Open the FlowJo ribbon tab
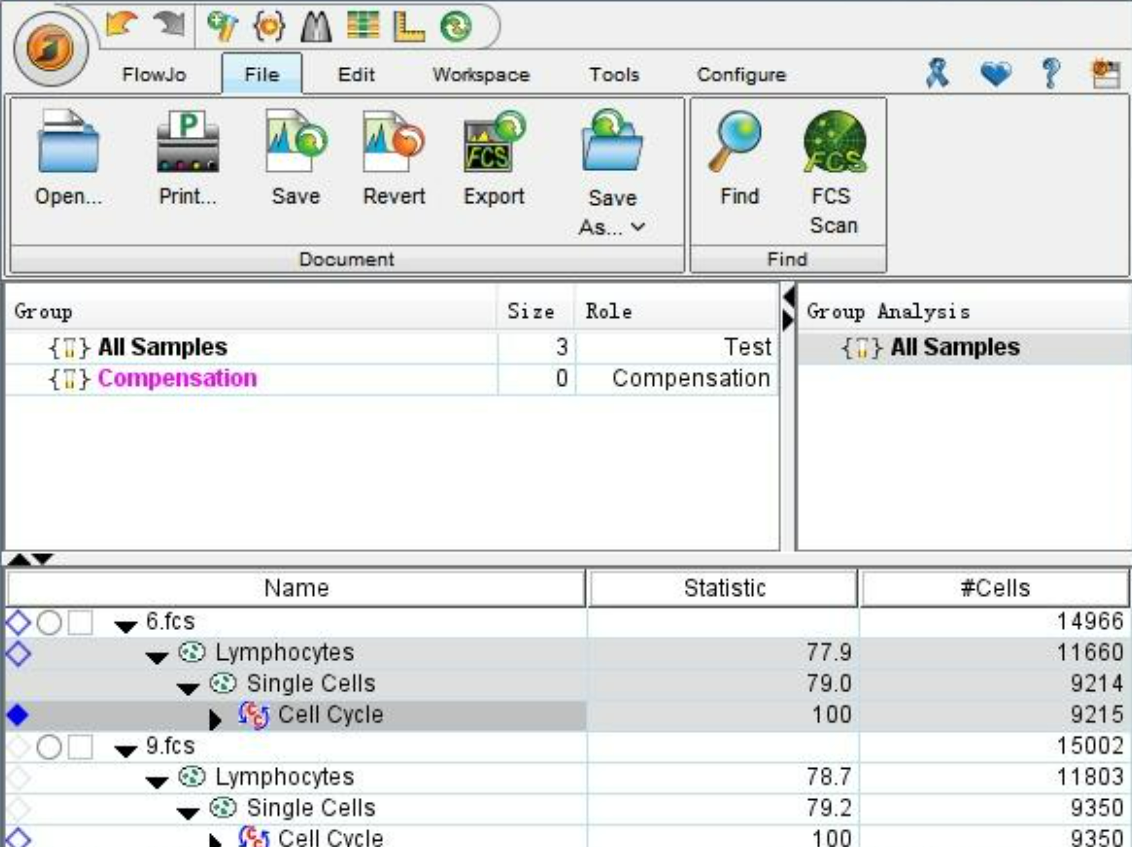This screenshot has width=1132, height=847. click(x=154, y=74)
